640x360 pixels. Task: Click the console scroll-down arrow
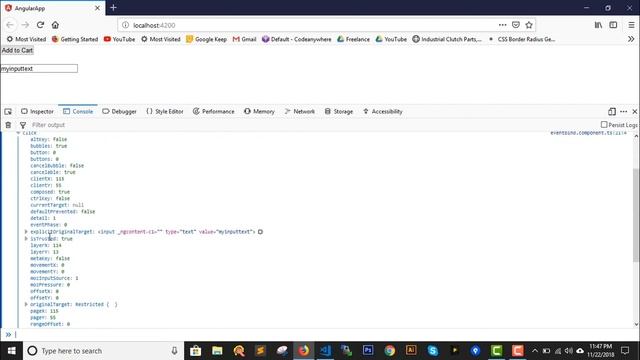tap(636, 324)
